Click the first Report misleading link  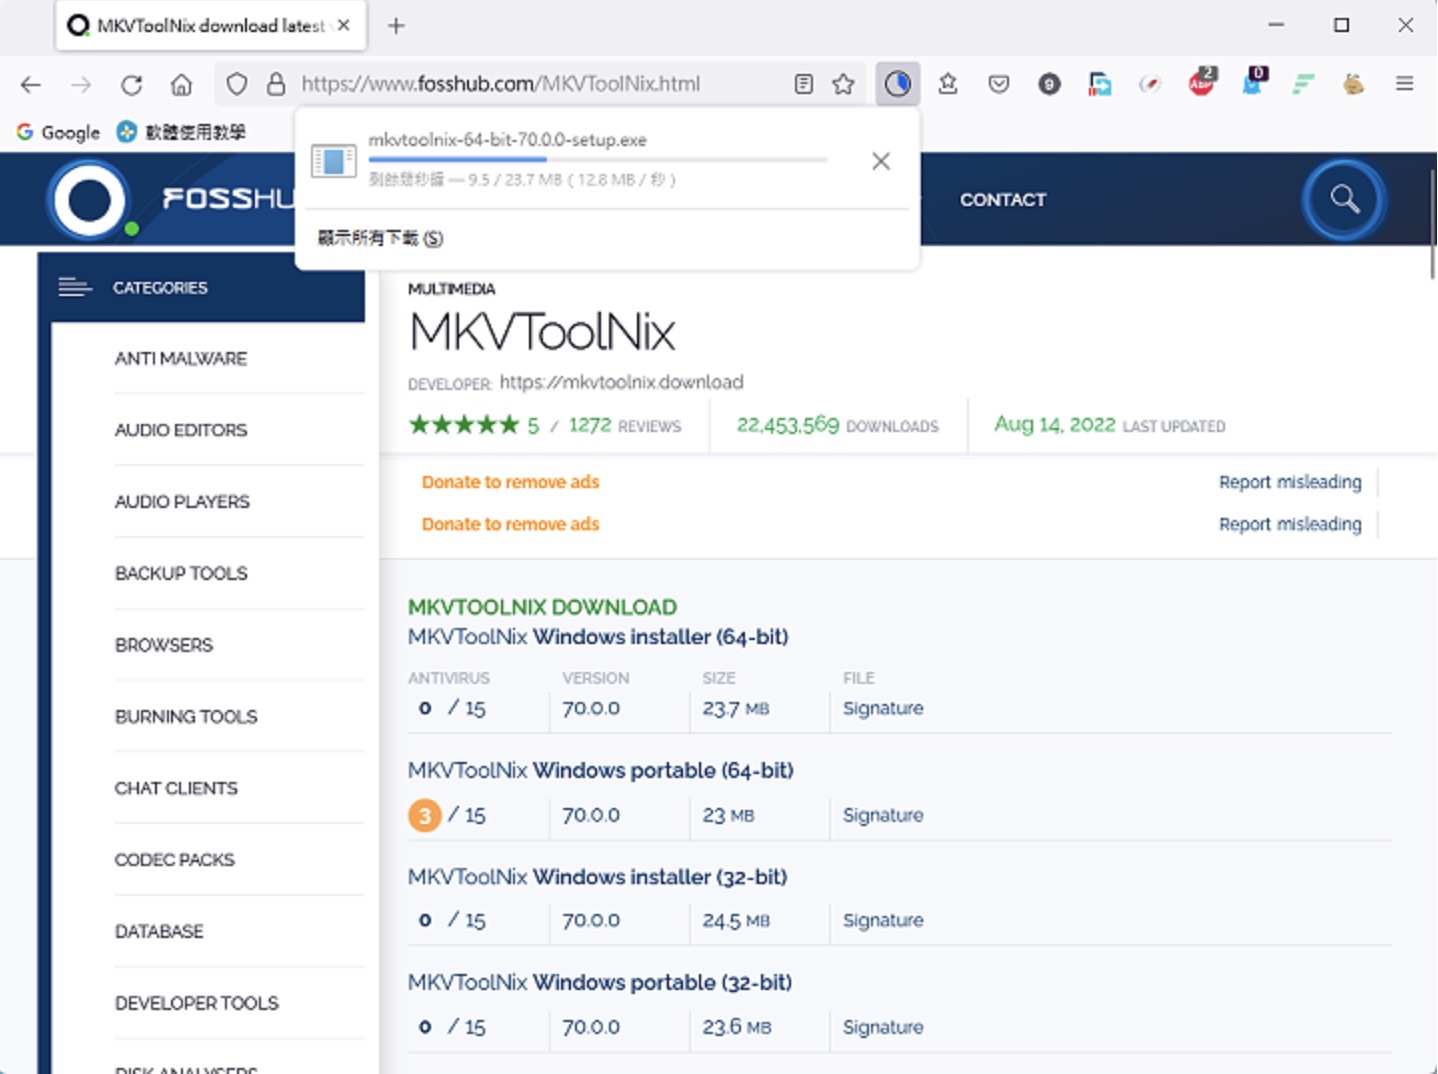pos(1290,482)
